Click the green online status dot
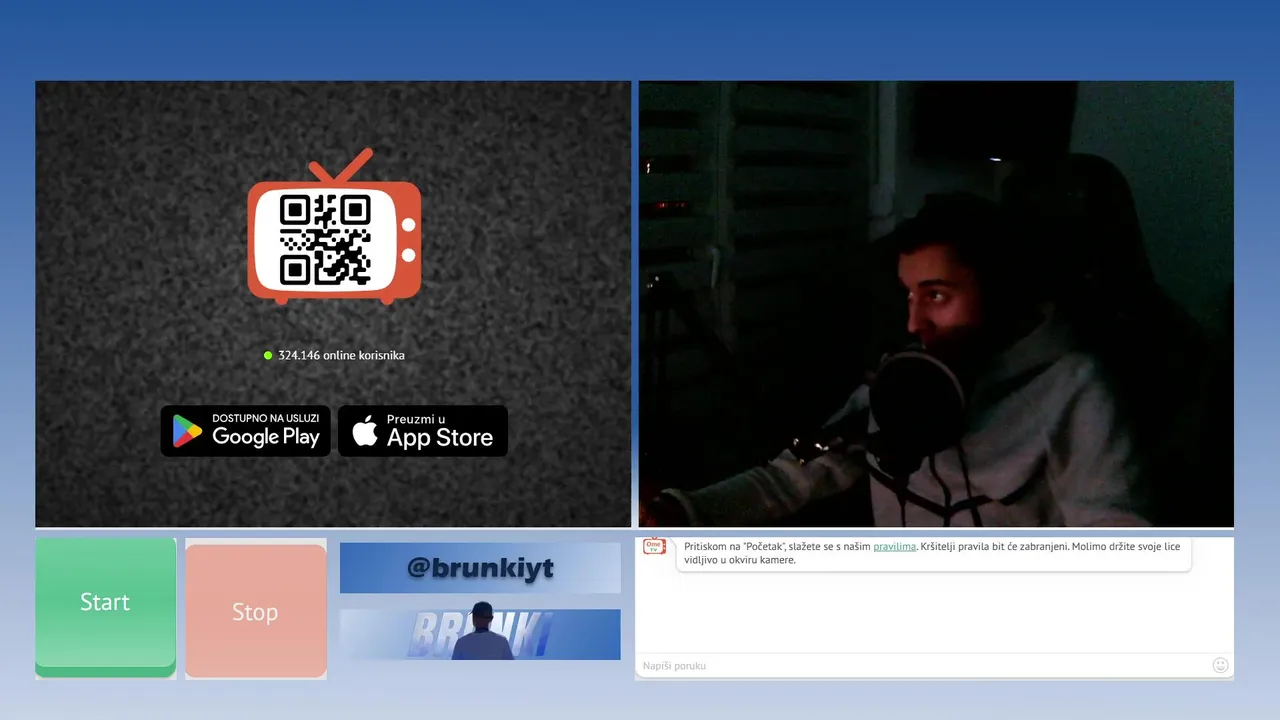 click(x=268, y=355)
